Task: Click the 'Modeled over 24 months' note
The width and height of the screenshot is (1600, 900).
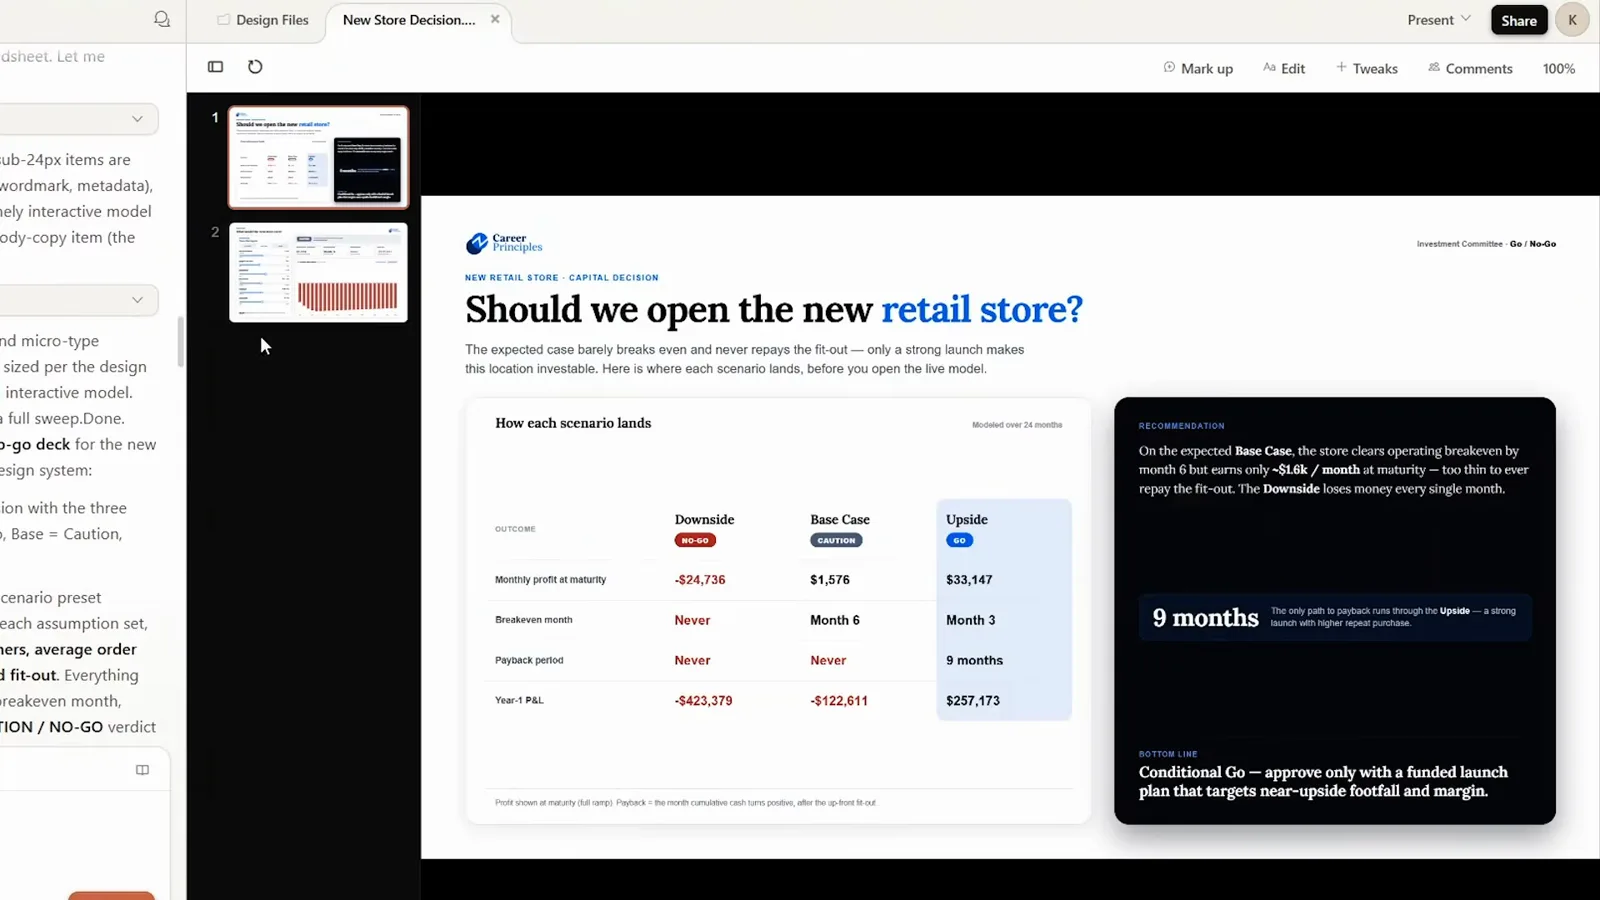Action: [x=1017, y=425]
